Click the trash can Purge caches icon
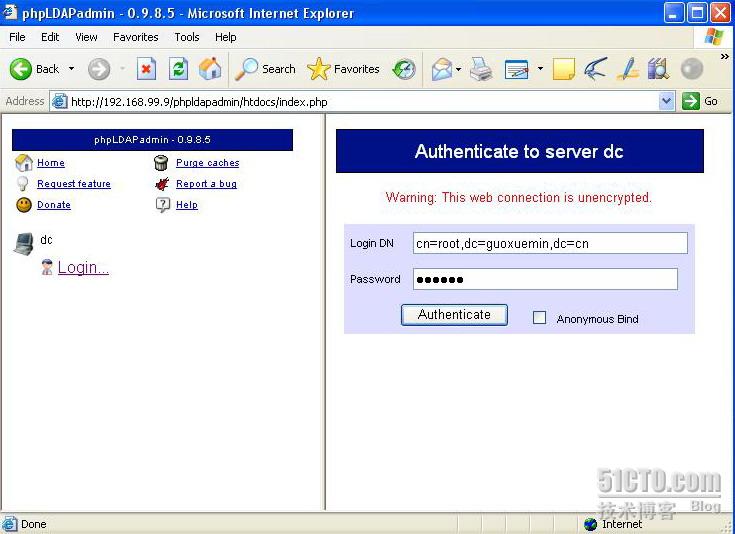The image size is (735, 534). point(161,163)
